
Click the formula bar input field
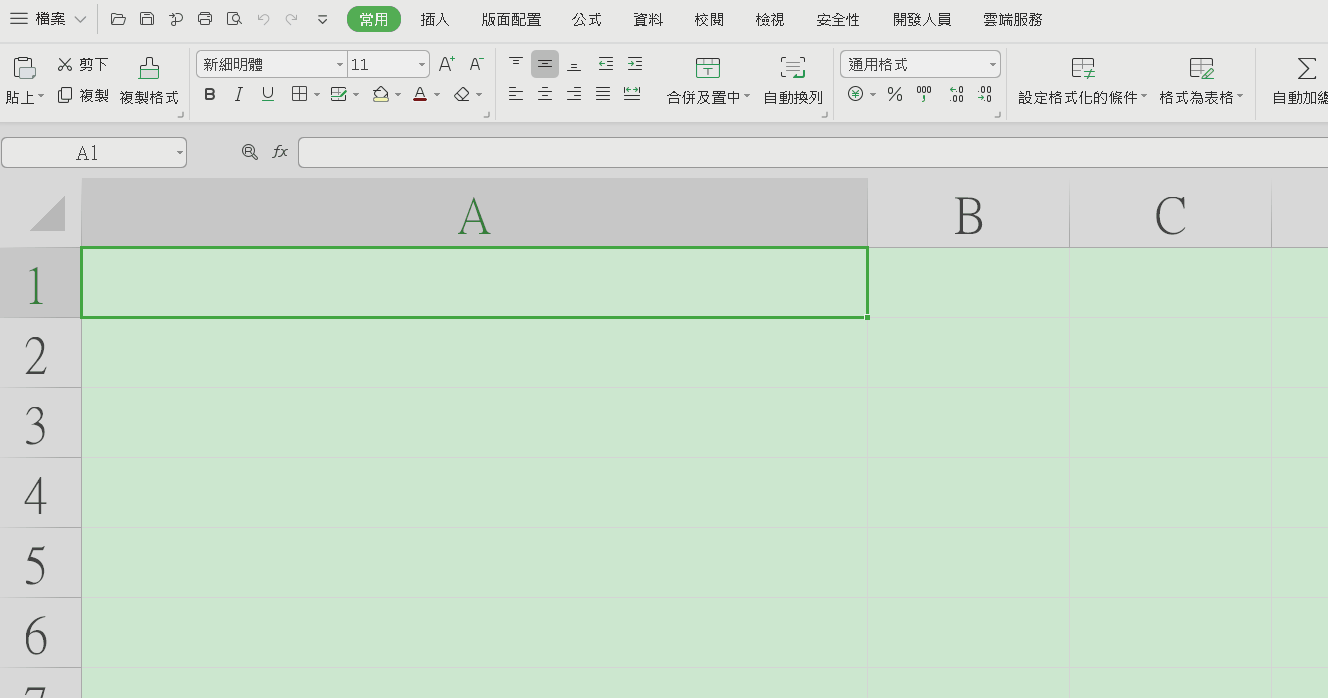pos(812,152)
